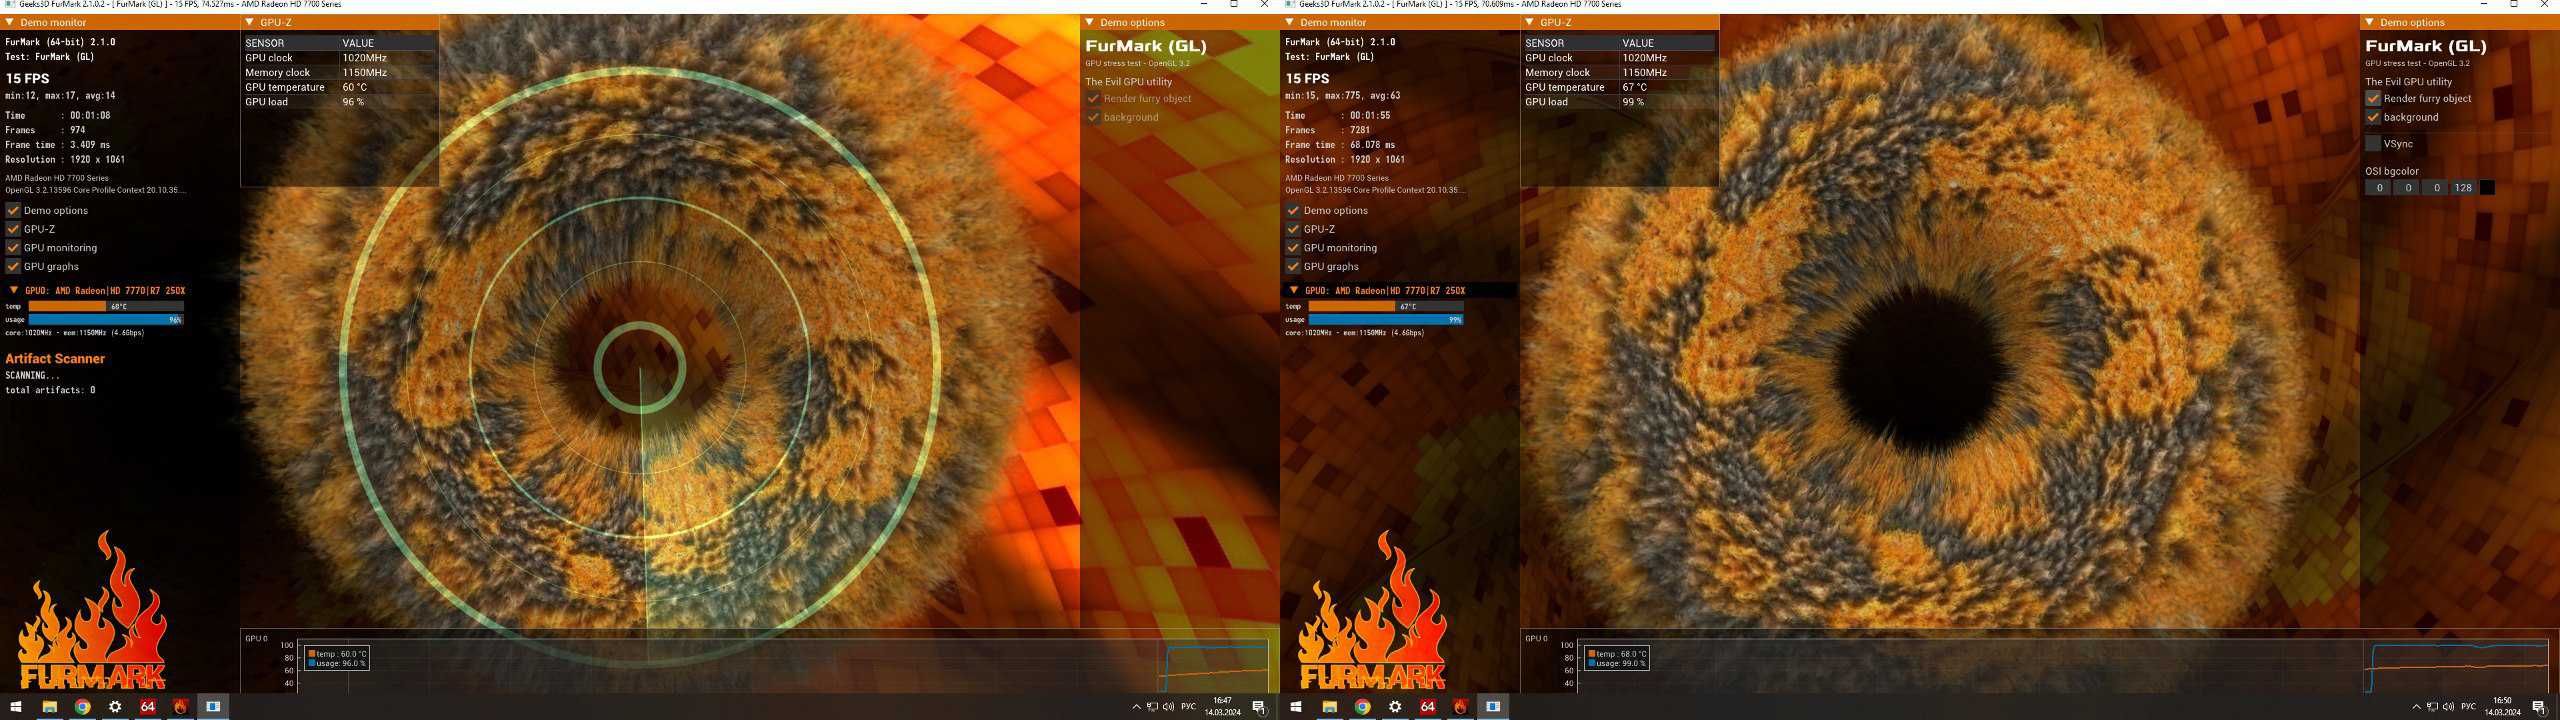The width and height of the screenshot is (2560, 720).
Task: Collapse the GPU0 Radeon section in right window
Action: click(x=1293, y=290)
